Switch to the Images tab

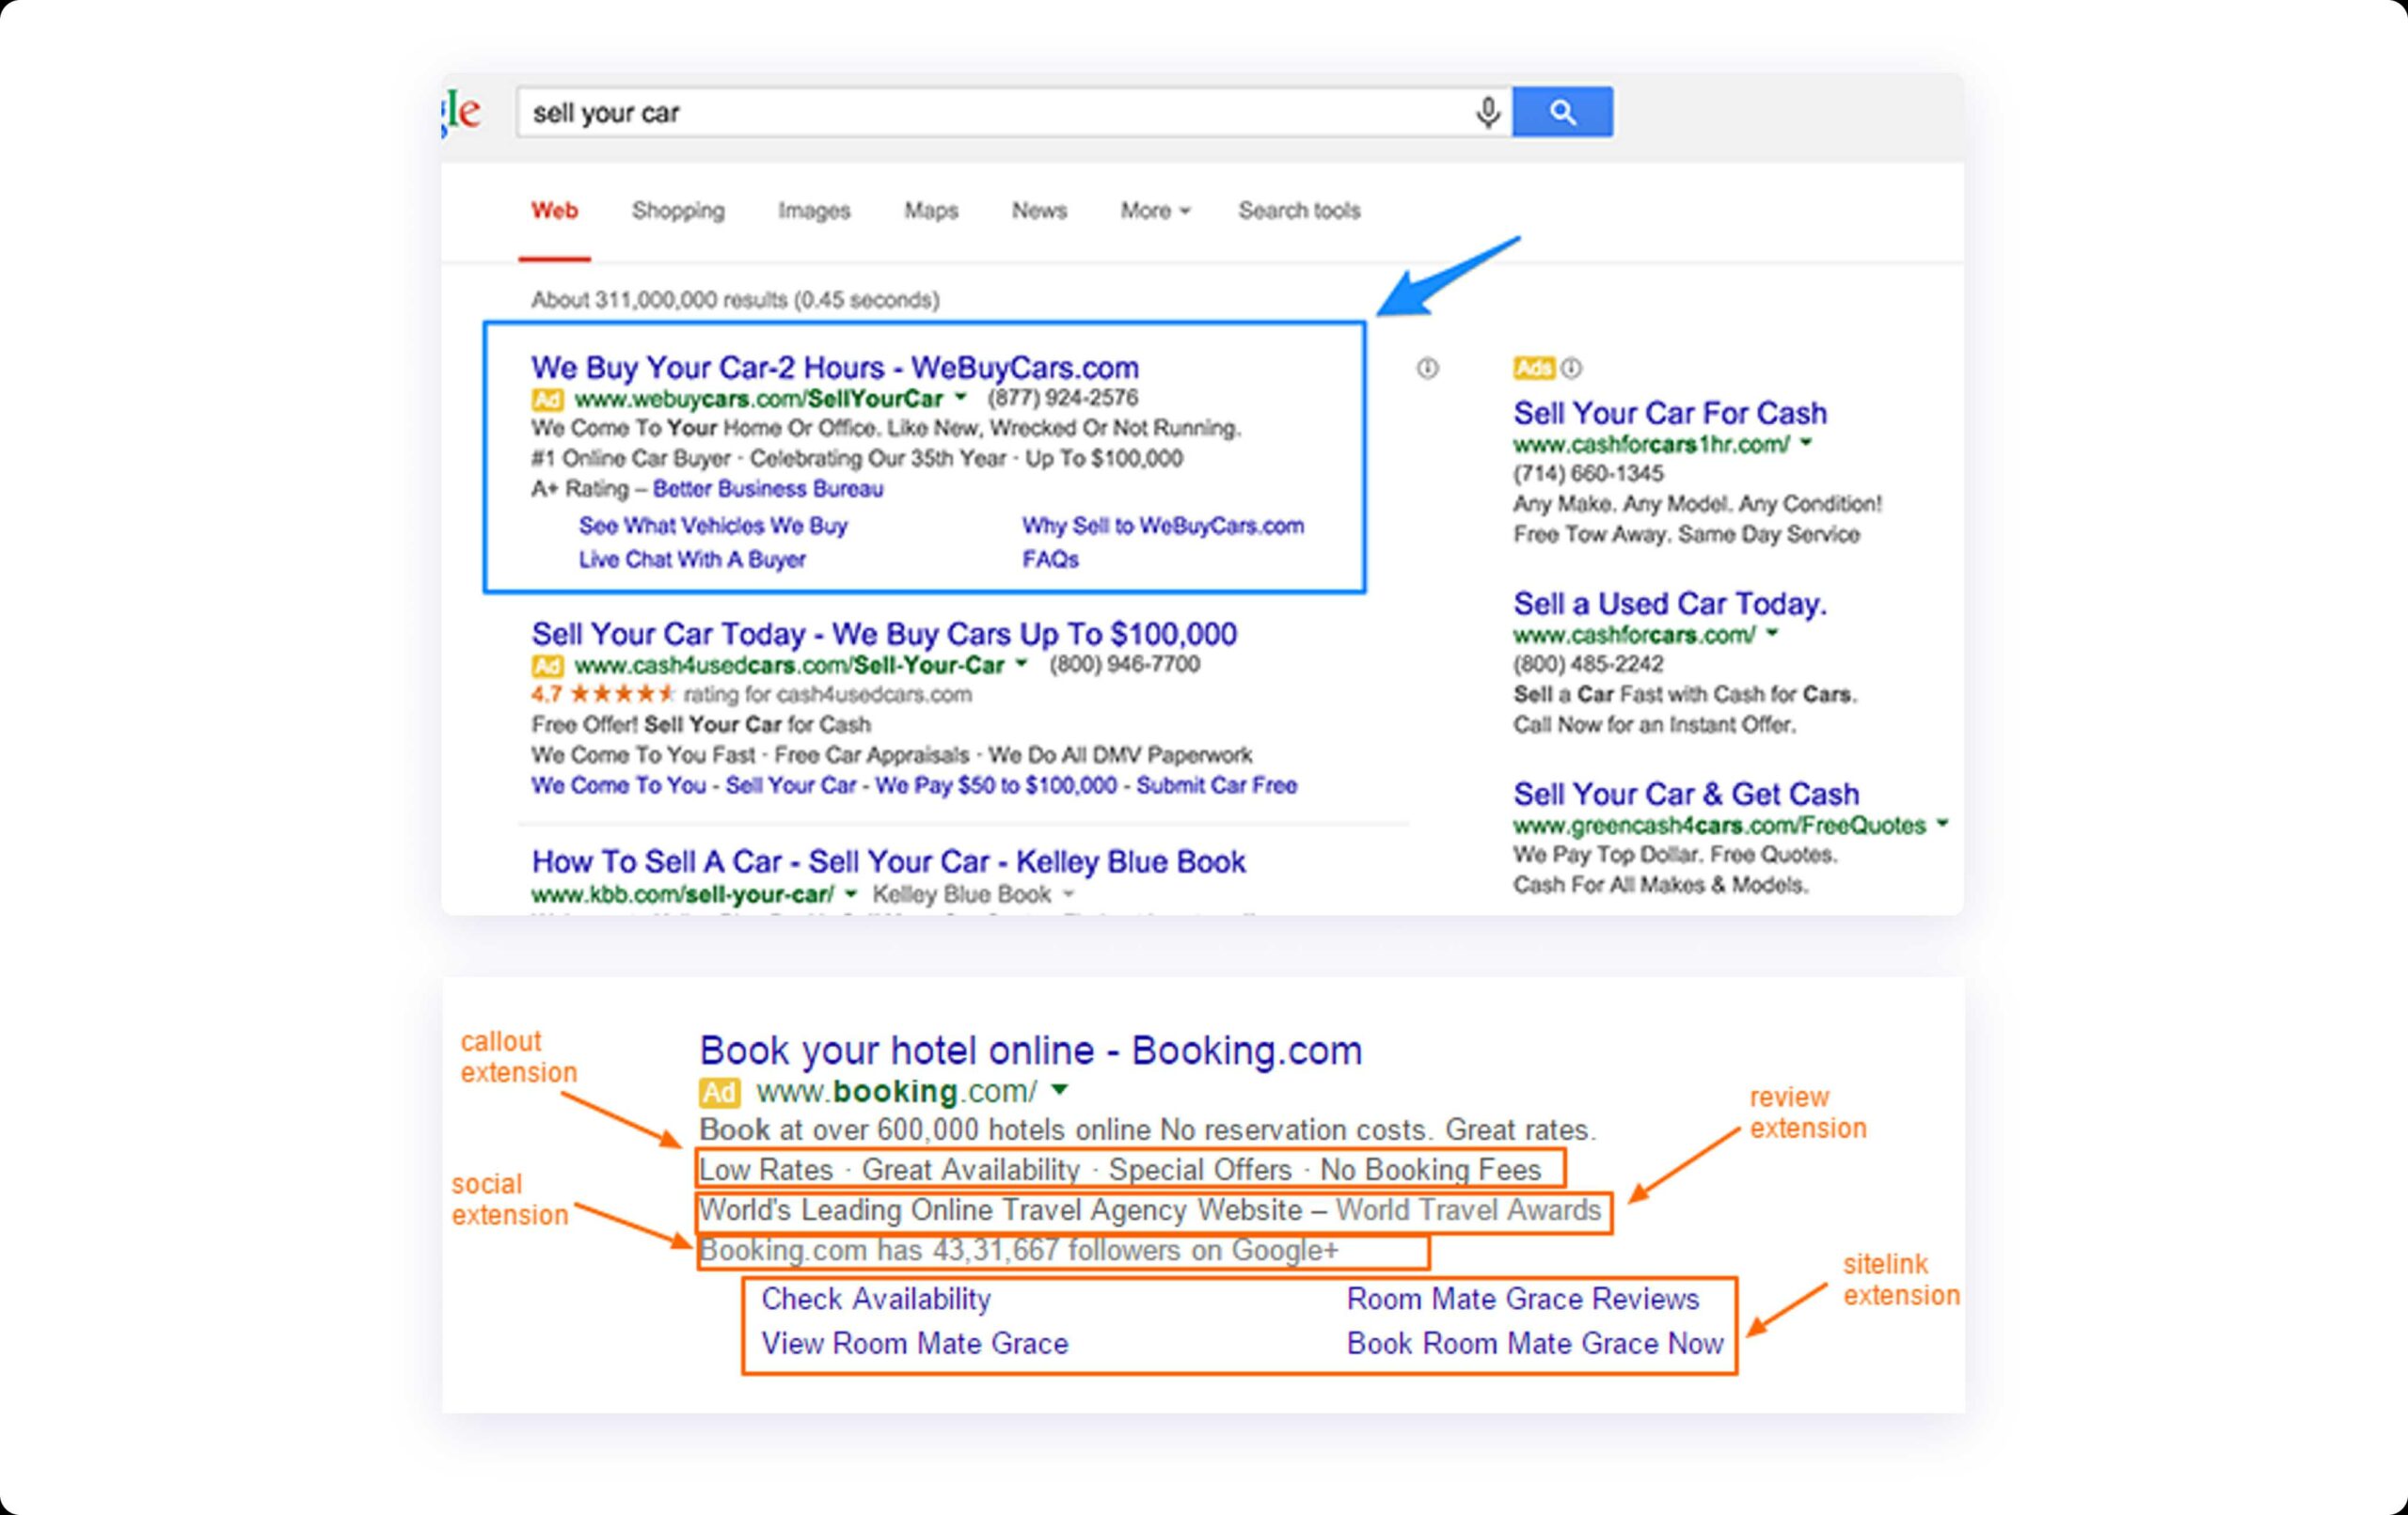click(814, 211)
